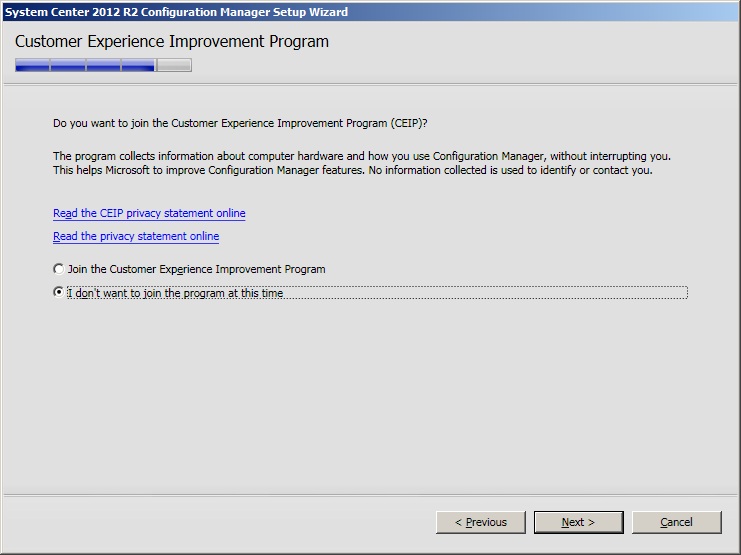Choose the I don't want to join radio circle

58,293
